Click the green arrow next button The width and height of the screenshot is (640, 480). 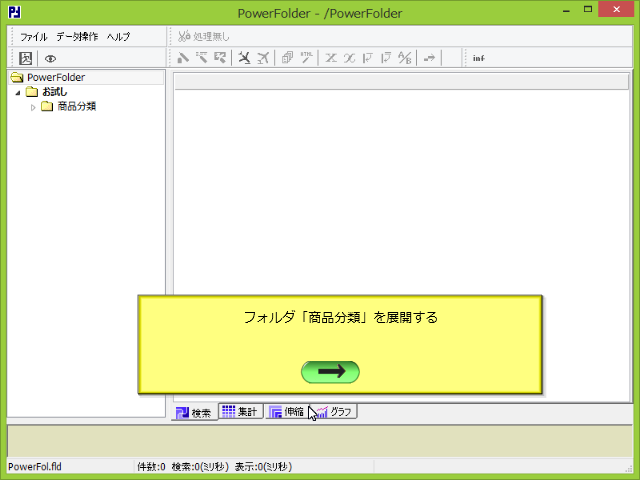pos(330,372)
